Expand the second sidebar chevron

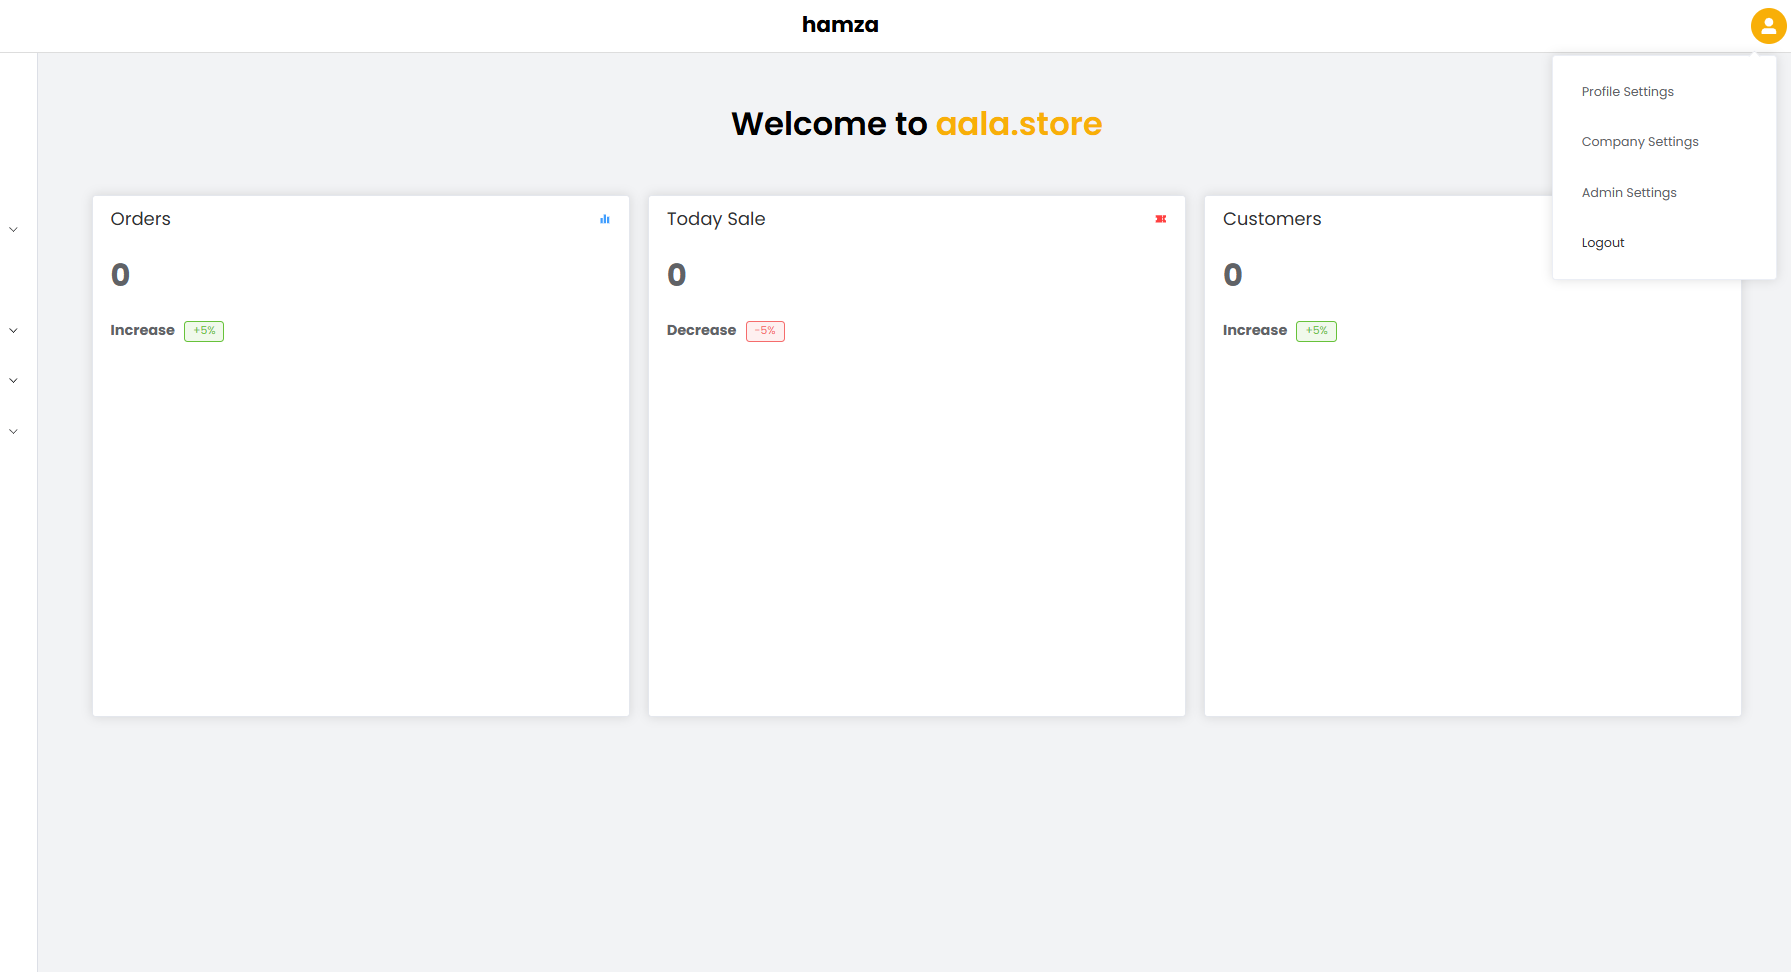tap(13, 330)
